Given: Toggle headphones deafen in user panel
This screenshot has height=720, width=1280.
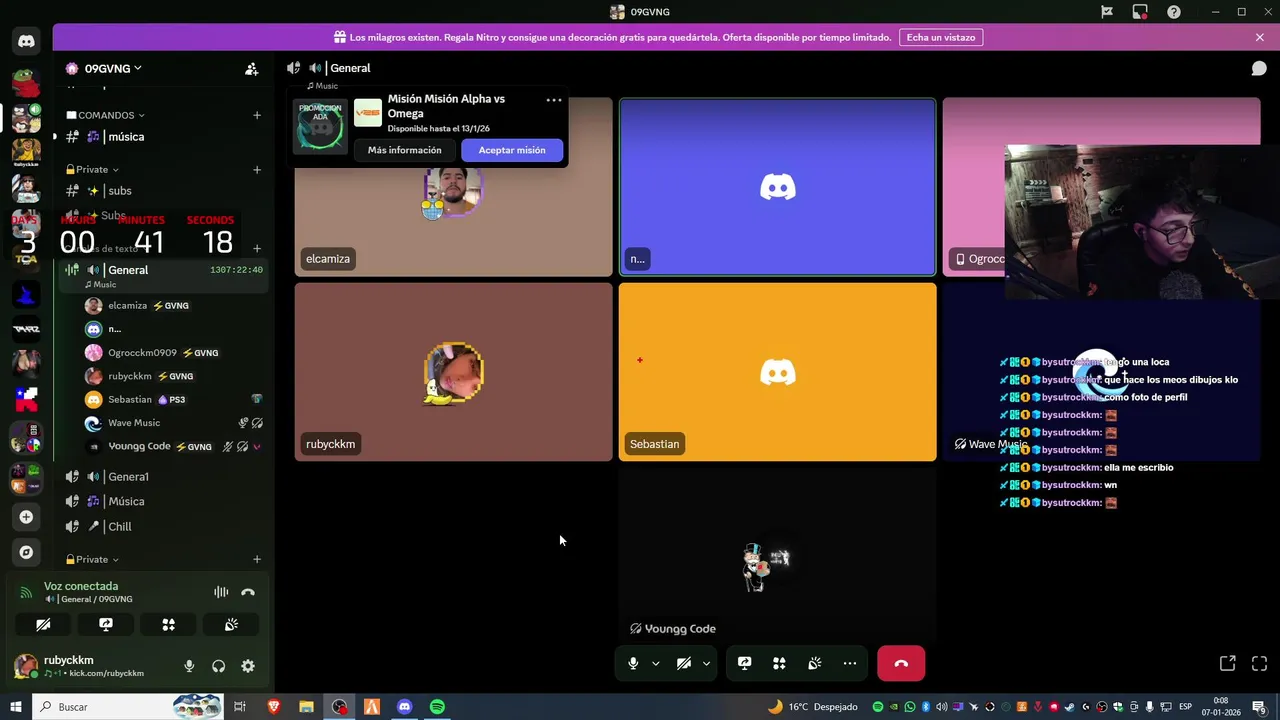Looking at the screenshot, I should click(x=218, y=666).
